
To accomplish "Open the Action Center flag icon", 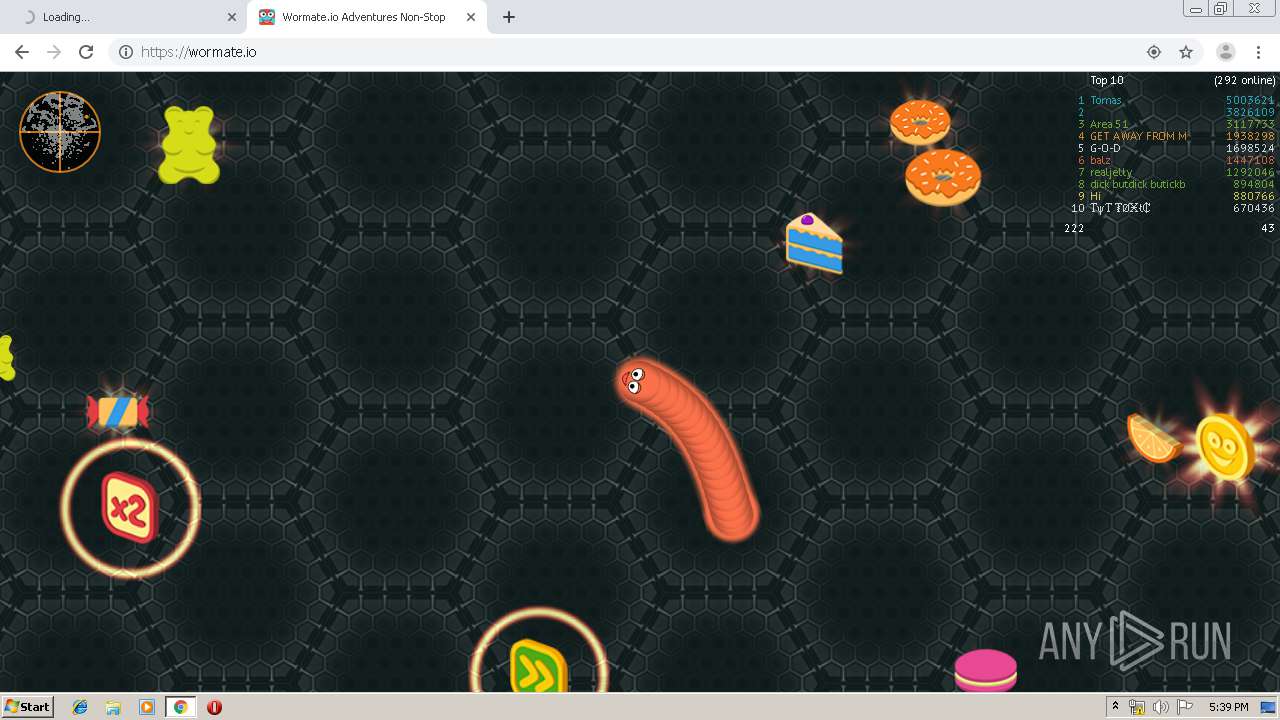I will click(x=1185, y=707).
